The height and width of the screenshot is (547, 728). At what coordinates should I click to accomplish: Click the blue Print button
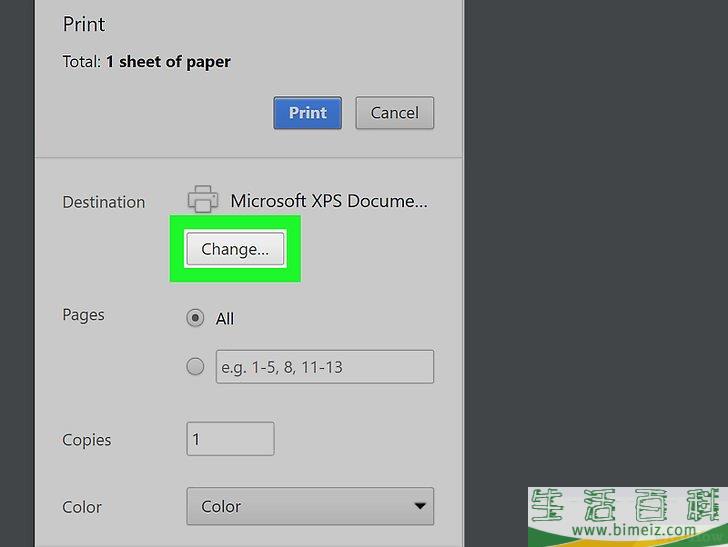(307, 113)
